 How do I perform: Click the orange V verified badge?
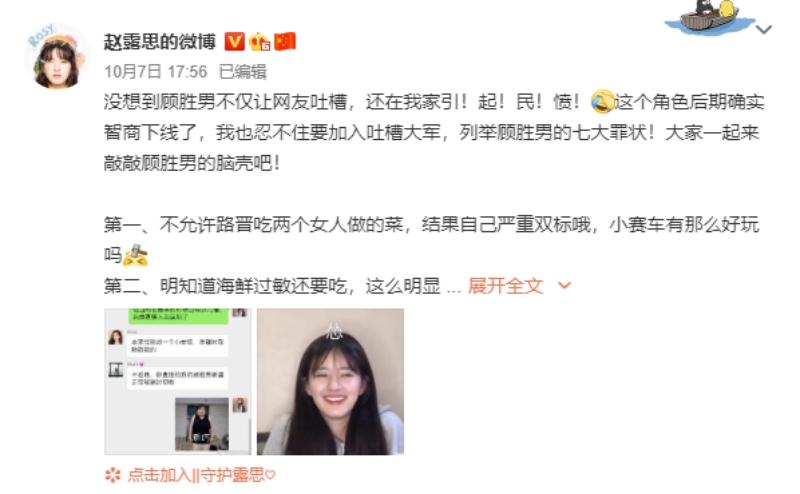coord(234,41)
